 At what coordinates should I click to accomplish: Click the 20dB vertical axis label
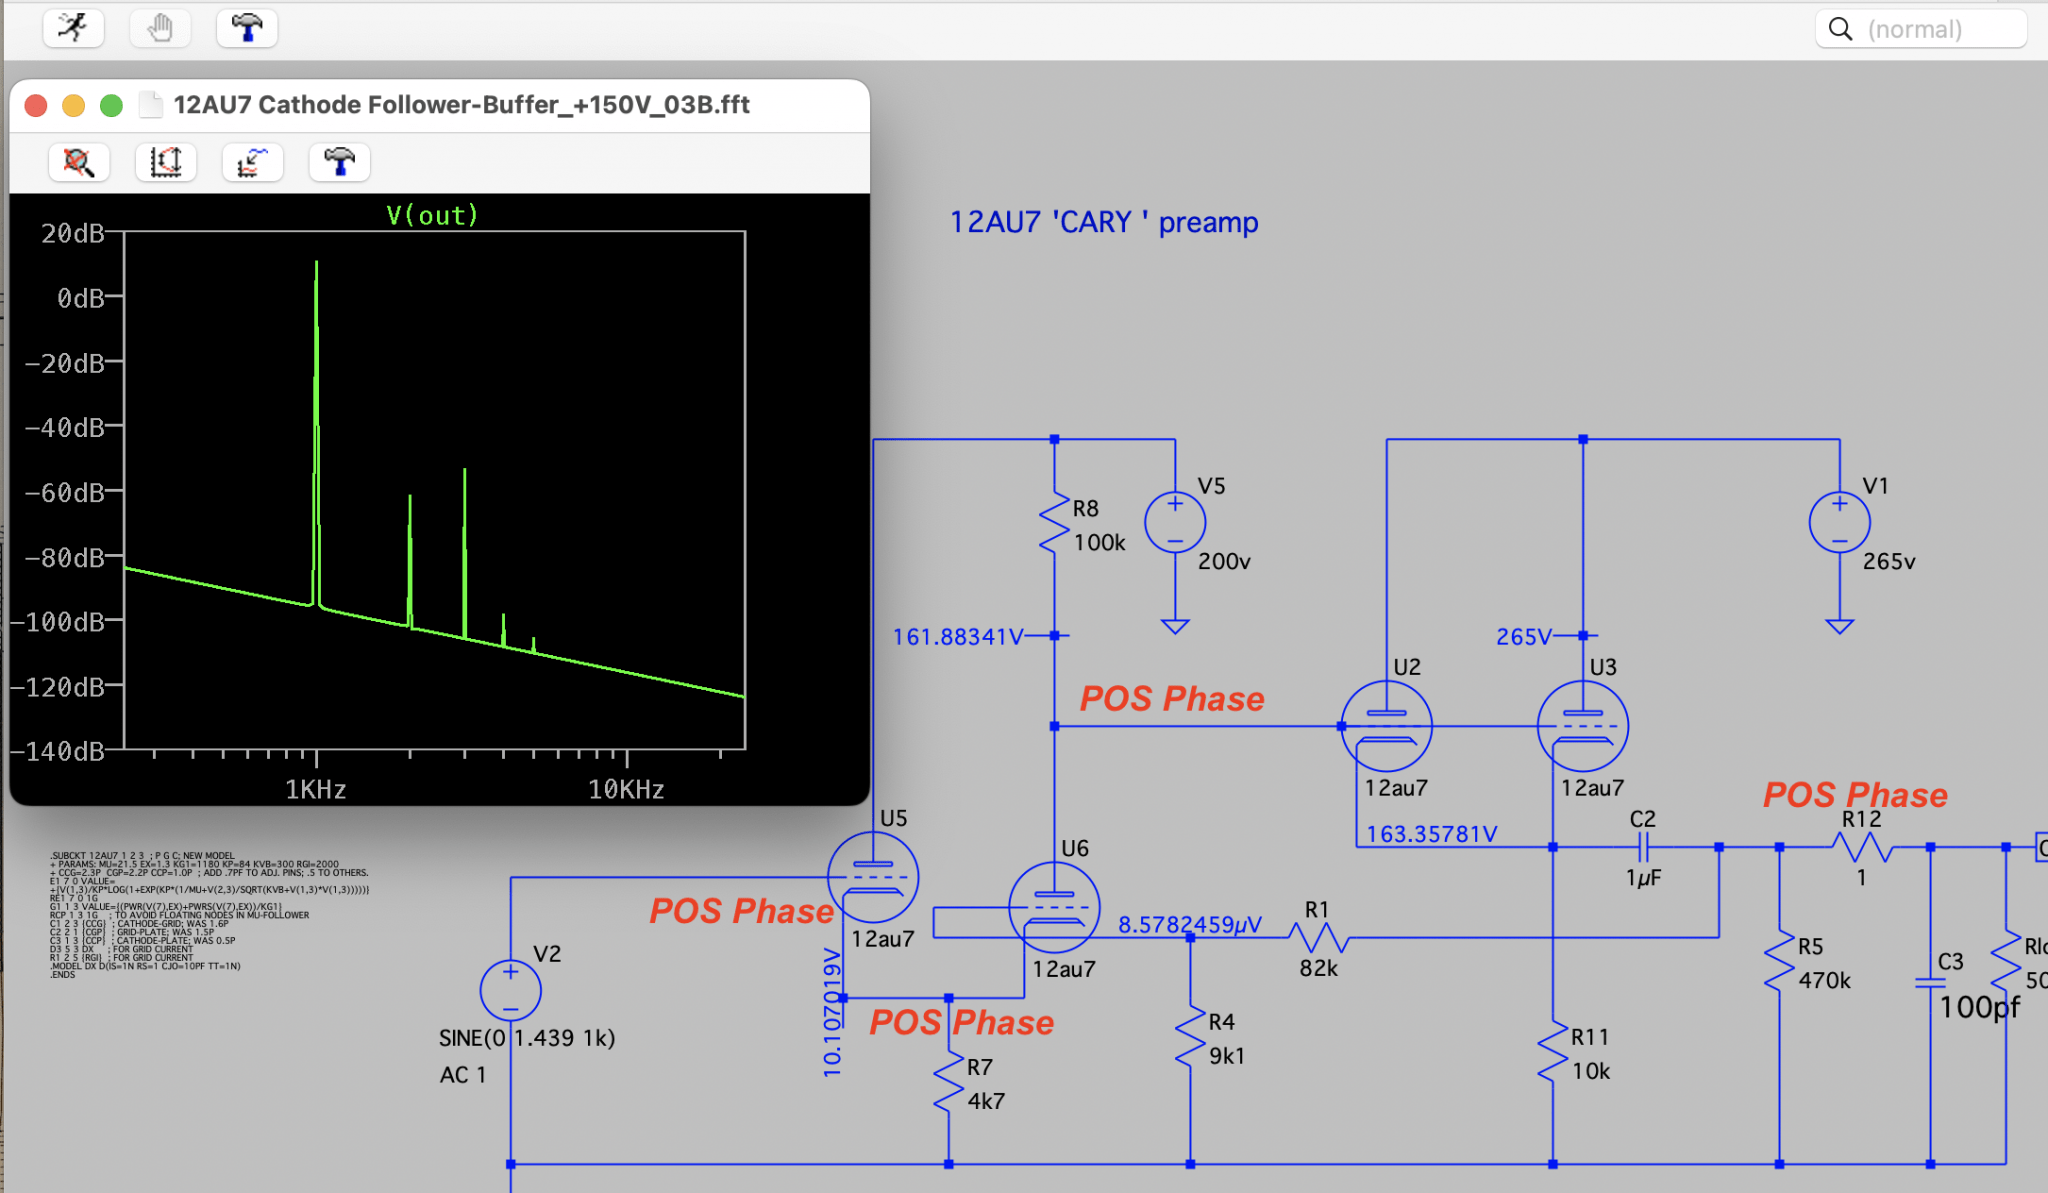coord(72,233)
